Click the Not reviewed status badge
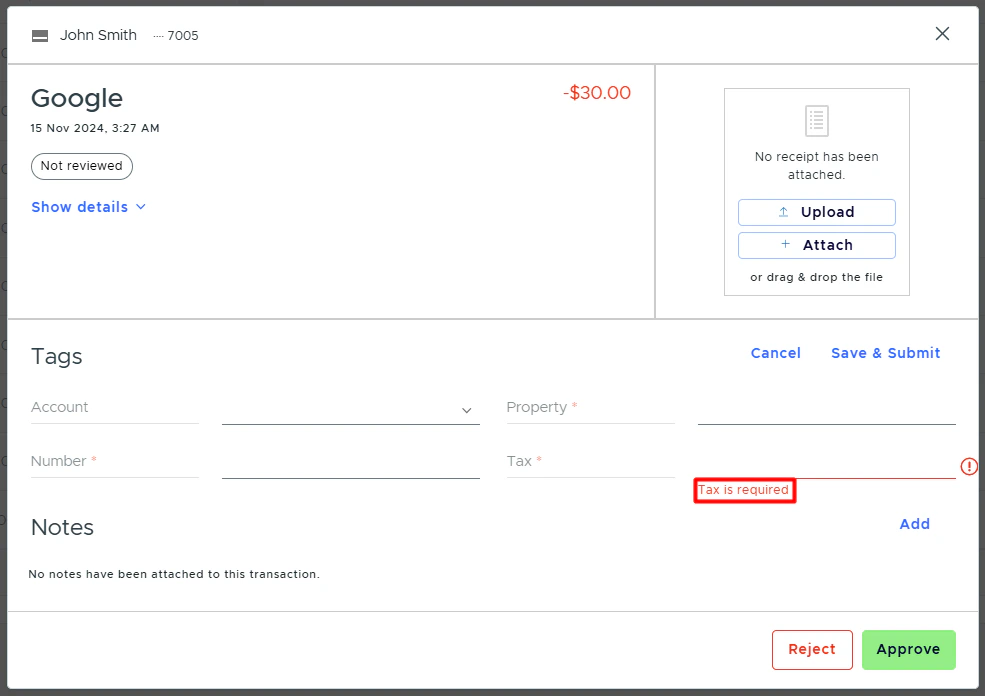This screenshot has width=985, height=696. click(81, 166)
